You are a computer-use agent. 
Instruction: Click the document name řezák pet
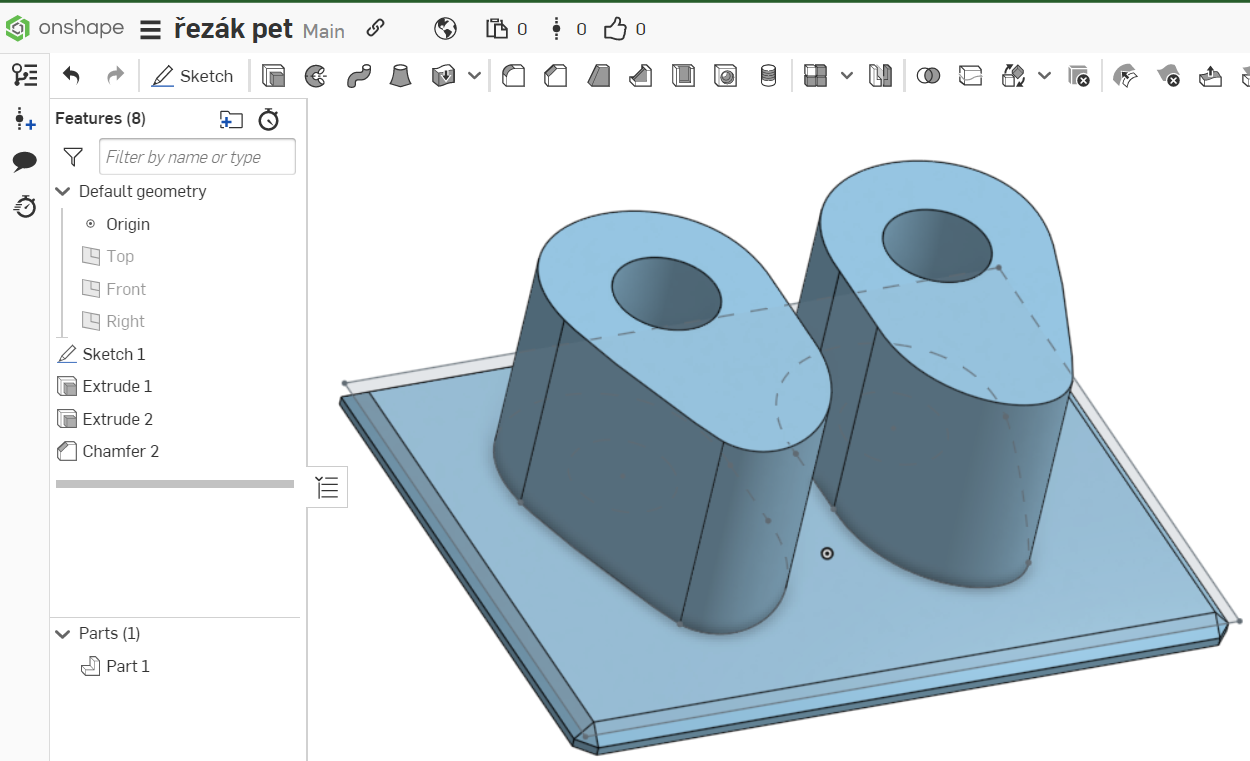tap(233, 29)
